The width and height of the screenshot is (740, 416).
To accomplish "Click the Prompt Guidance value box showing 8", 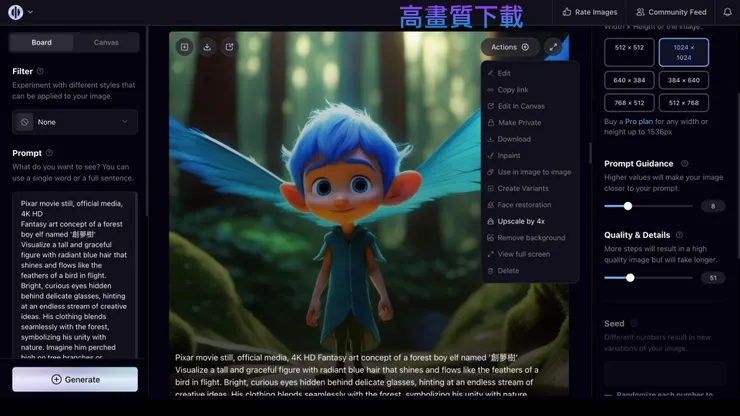I will [x=713, y=206].
